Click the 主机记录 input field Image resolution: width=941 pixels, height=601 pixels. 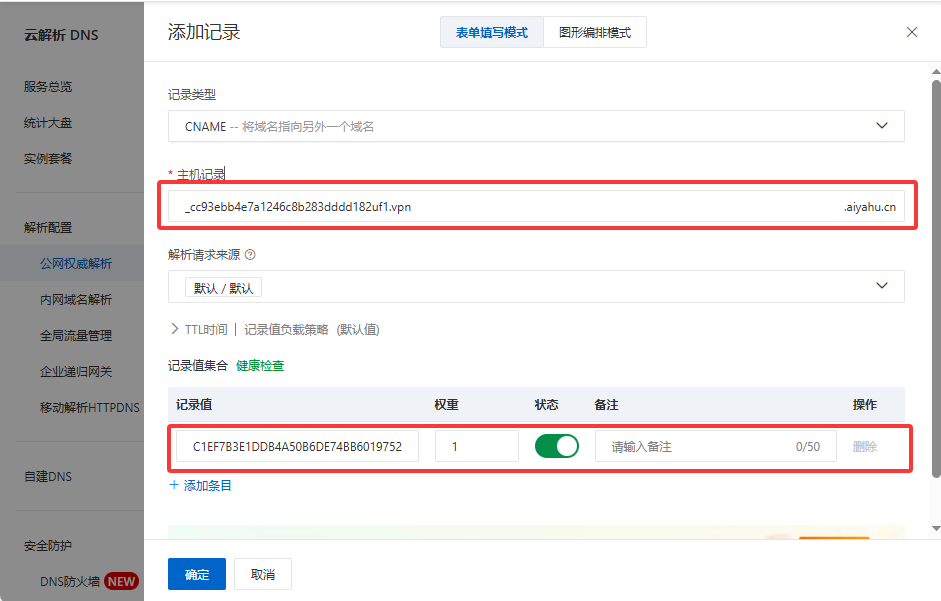tap(500, 207)
